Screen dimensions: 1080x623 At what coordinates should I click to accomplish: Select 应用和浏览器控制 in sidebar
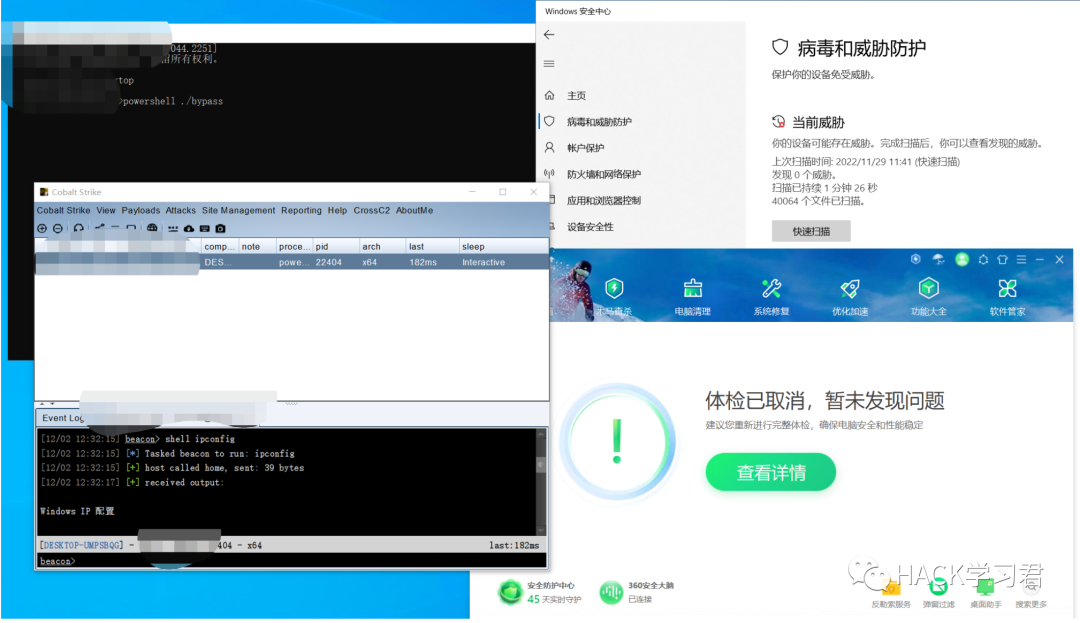tap(603, 200)
